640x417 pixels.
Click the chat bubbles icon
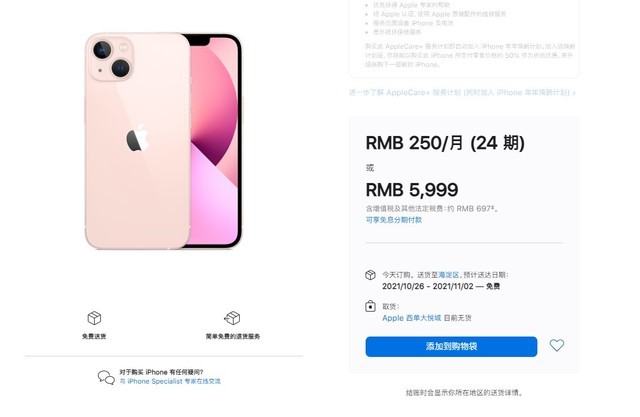[x=106, y=377]
